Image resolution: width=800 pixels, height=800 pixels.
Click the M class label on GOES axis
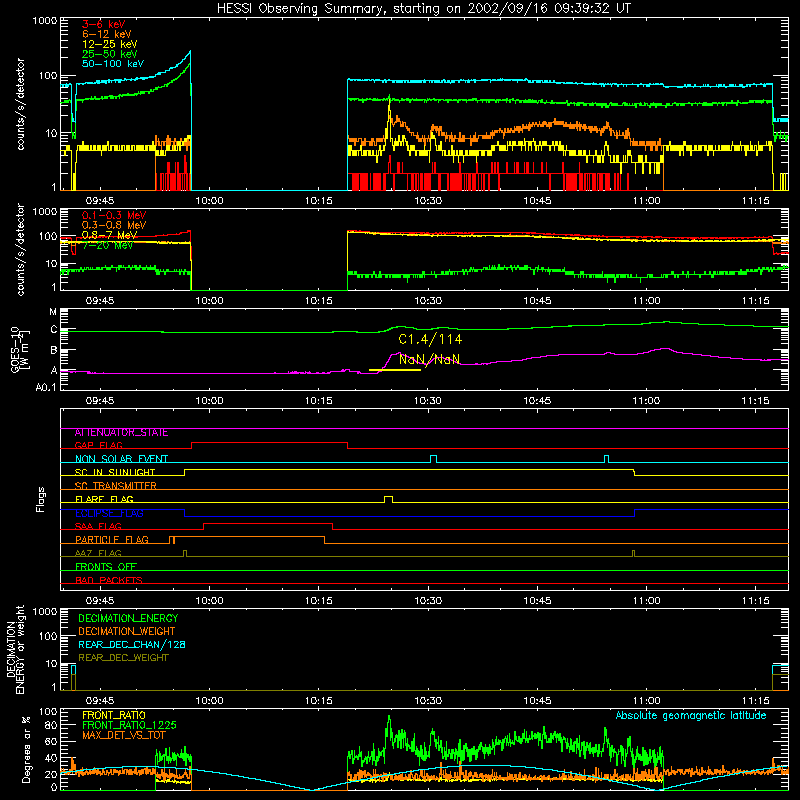point(53,312)
